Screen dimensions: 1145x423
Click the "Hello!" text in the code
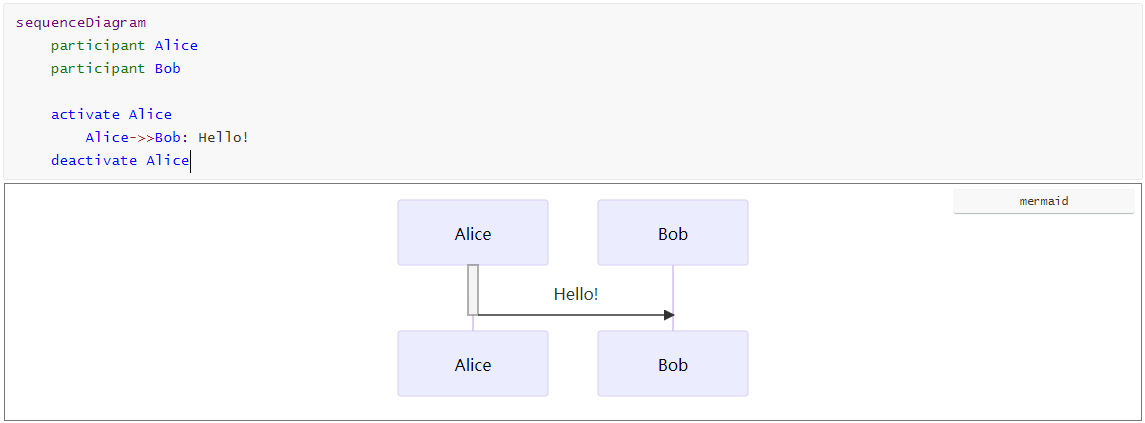pyautogui.click(x=223, y=137)
